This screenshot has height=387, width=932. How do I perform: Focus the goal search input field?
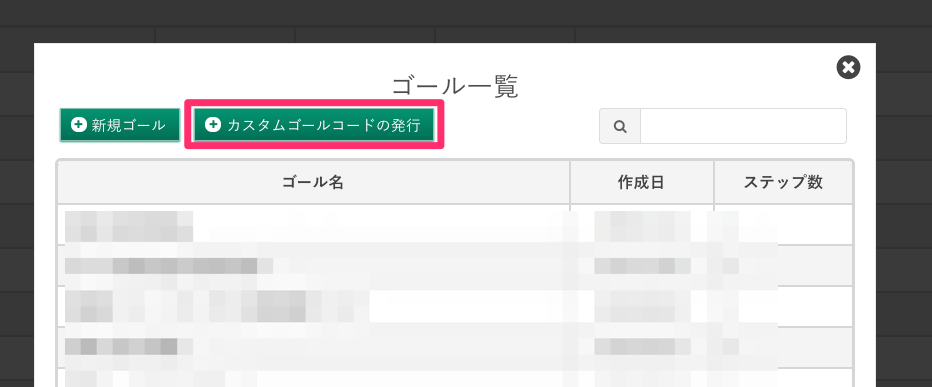743,126
